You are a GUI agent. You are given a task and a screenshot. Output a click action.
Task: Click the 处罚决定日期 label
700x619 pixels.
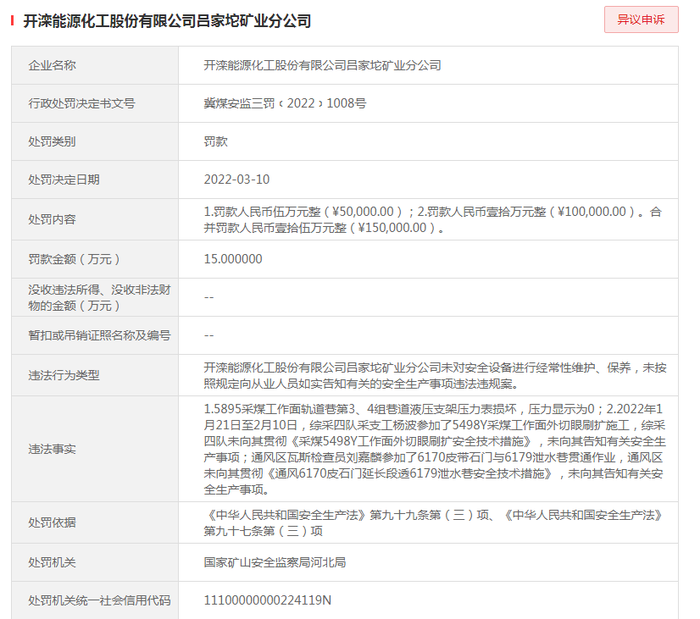click(64, 179)
